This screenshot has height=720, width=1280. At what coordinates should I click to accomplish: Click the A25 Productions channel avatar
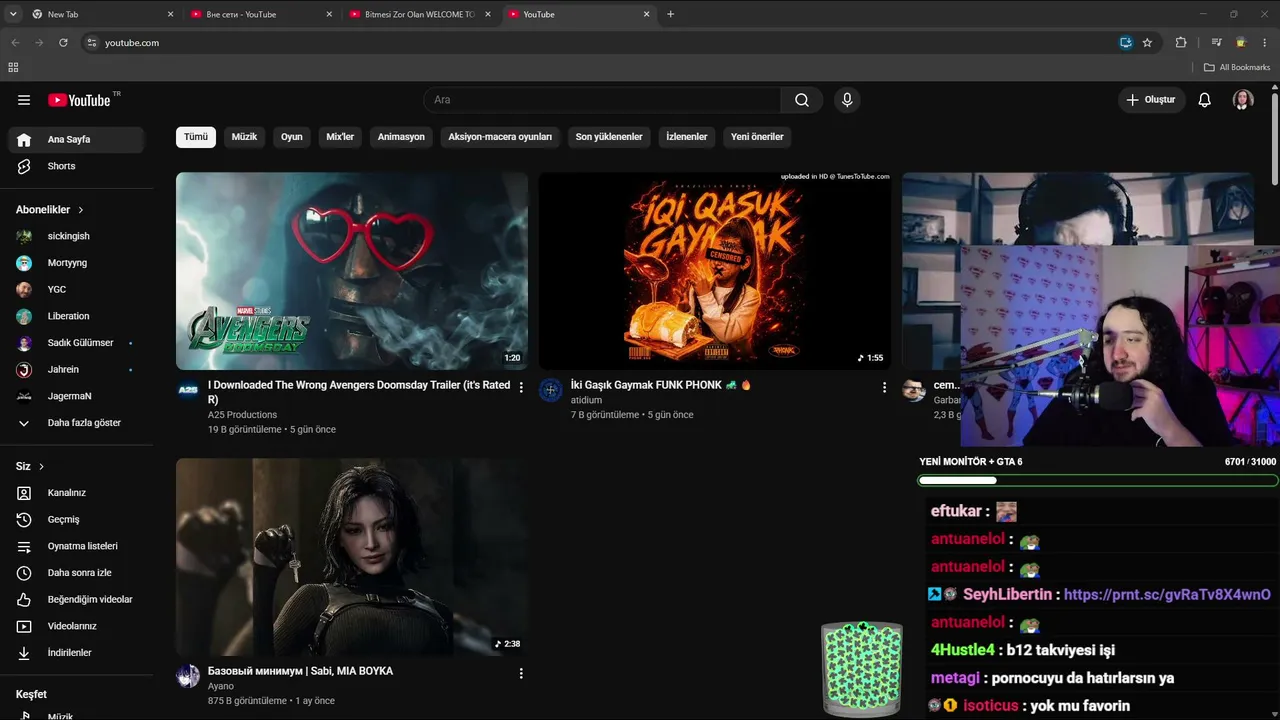click(x=188, y=390)
